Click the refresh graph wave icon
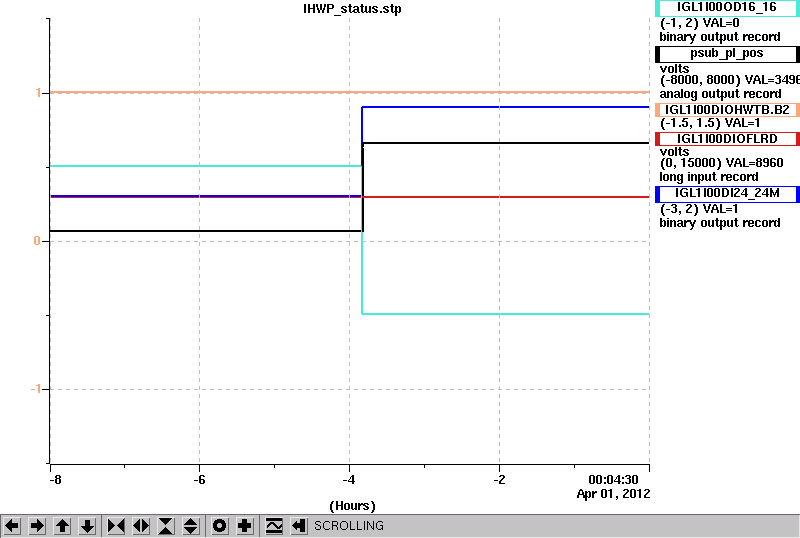Viewport: 800px width, 538px height. (x=274, y=526)
